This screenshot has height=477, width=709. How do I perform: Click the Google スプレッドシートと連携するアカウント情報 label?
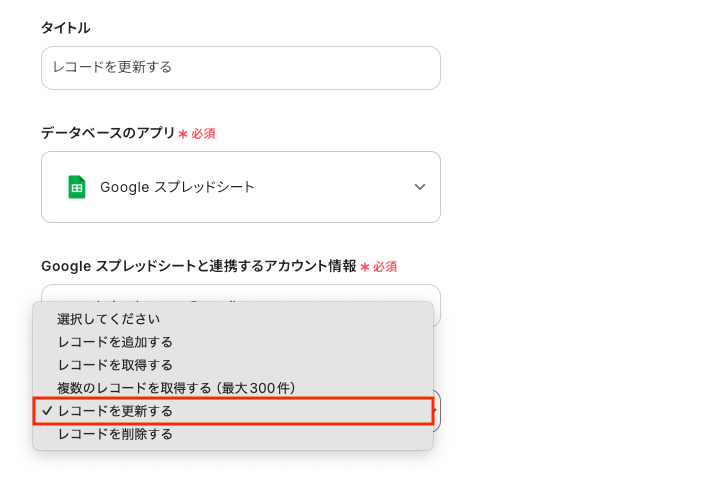198,266
